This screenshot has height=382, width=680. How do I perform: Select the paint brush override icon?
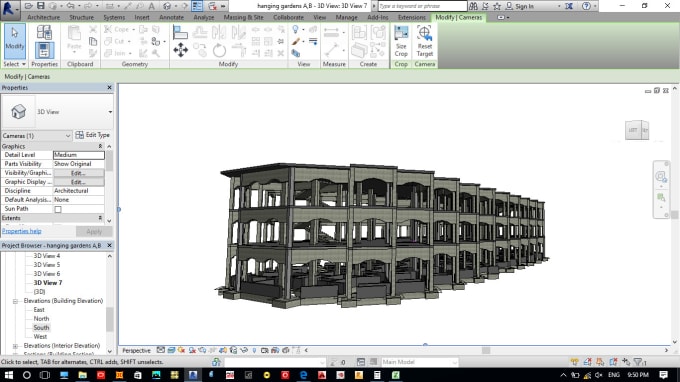pyautogui.click(x=296, y=42)
